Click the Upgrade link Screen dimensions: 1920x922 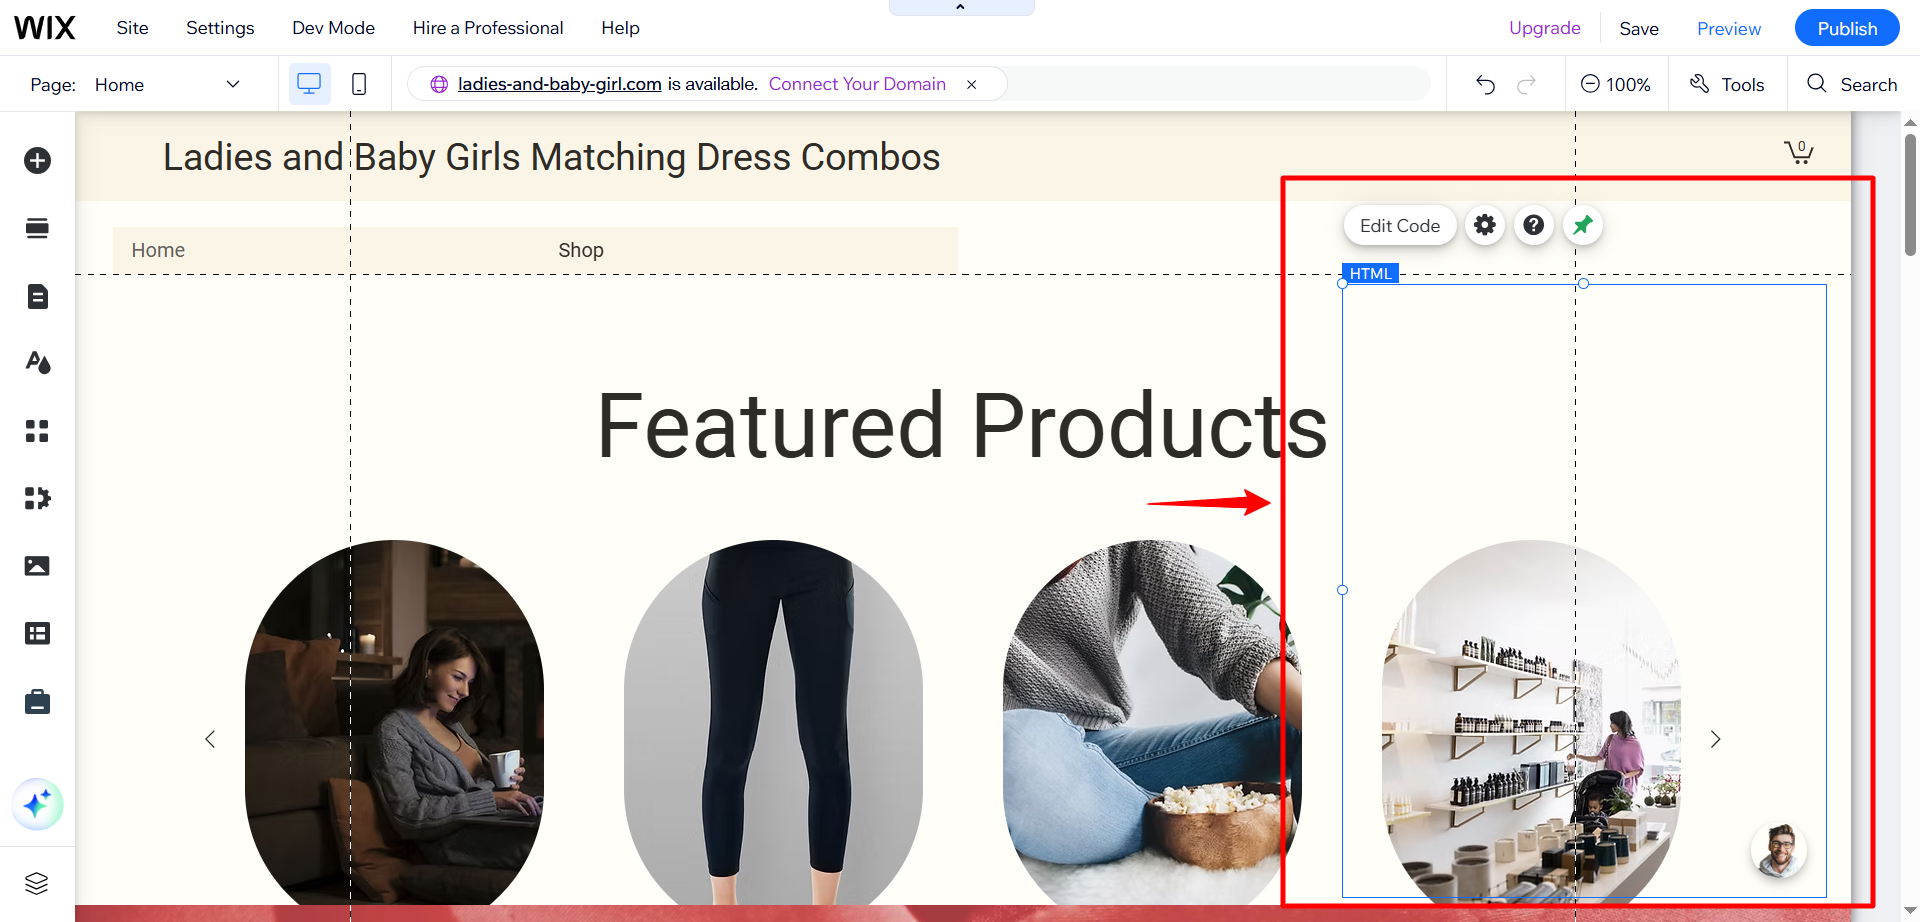(1545, 28)
